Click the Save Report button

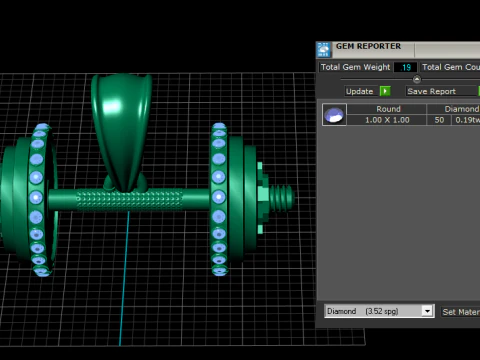click(x=441, y=91)
